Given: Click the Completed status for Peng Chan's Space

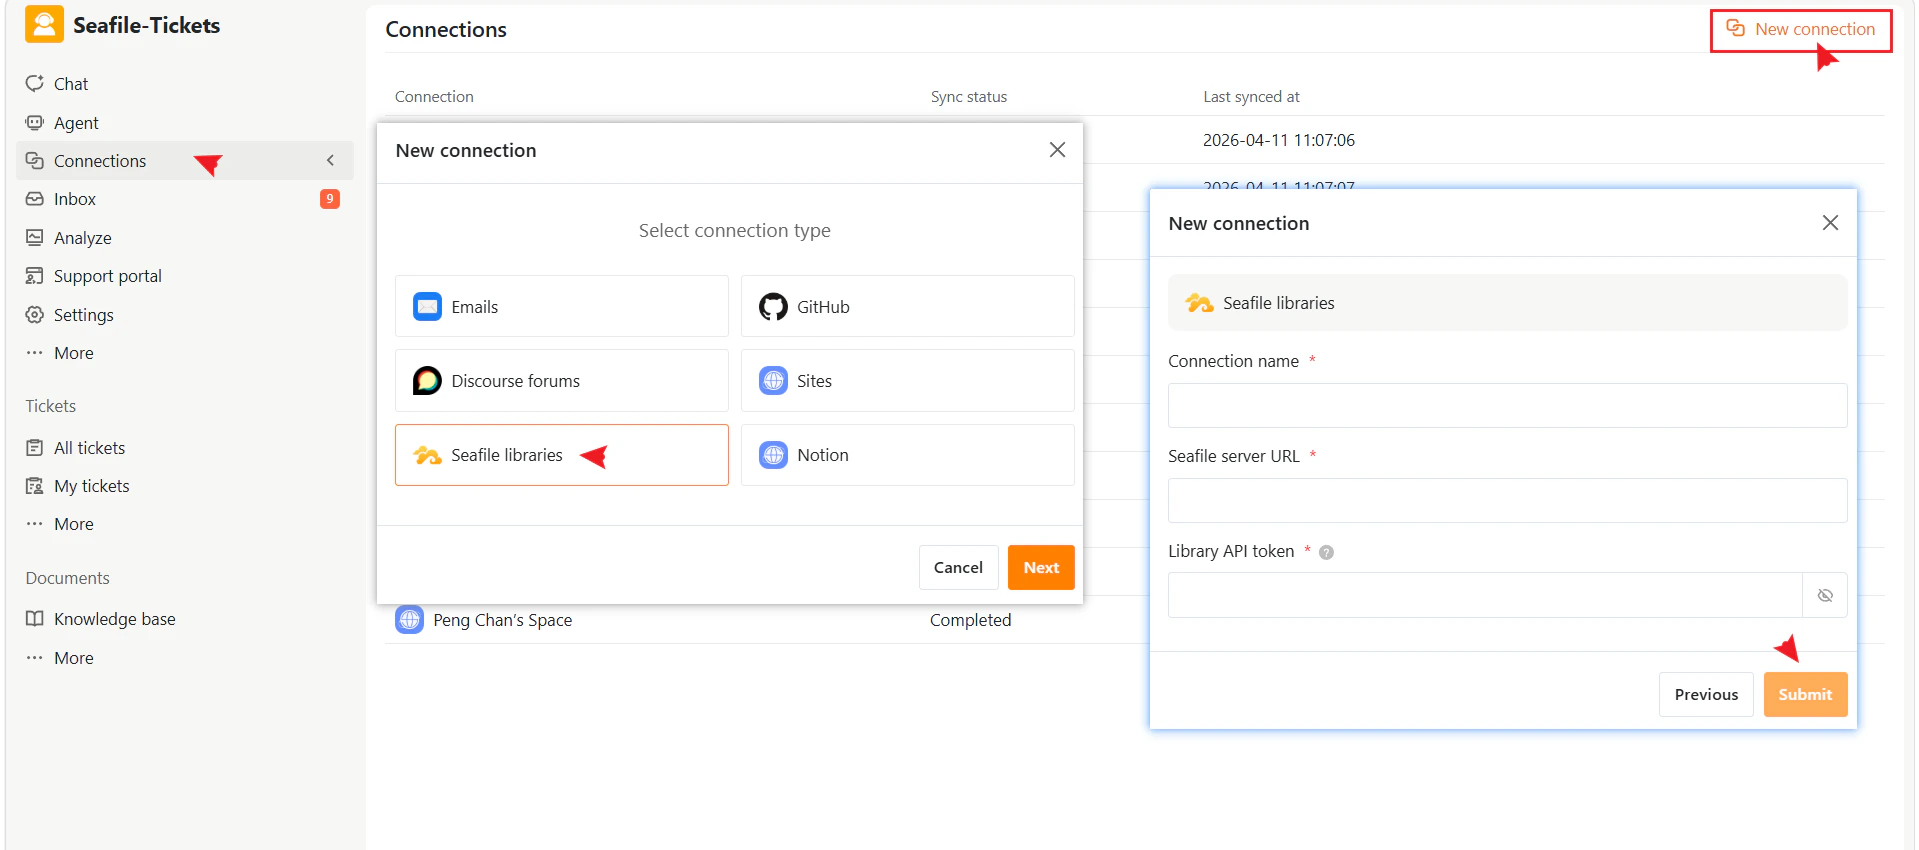Looking at the screenshot, I should tap(970, 620).
